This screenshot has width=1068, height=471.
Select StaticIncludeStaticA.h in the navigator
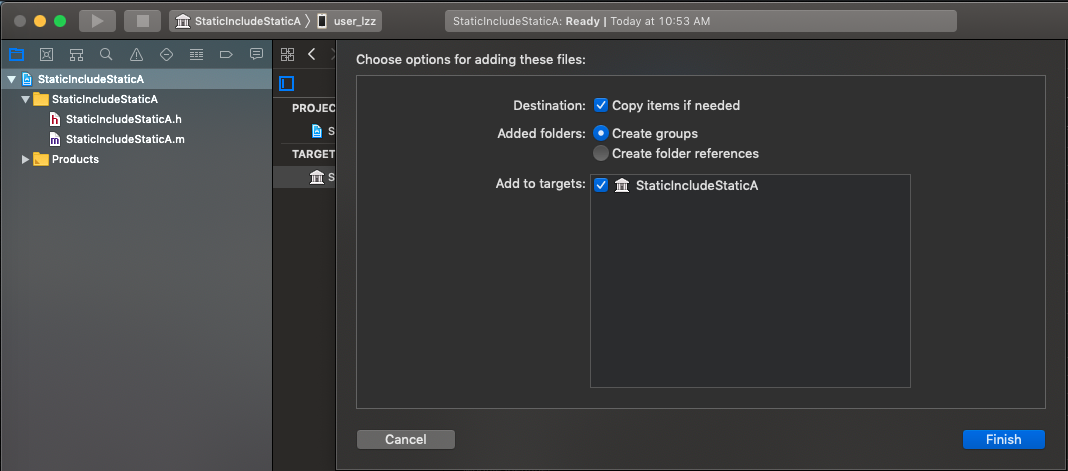click(124, 120)
